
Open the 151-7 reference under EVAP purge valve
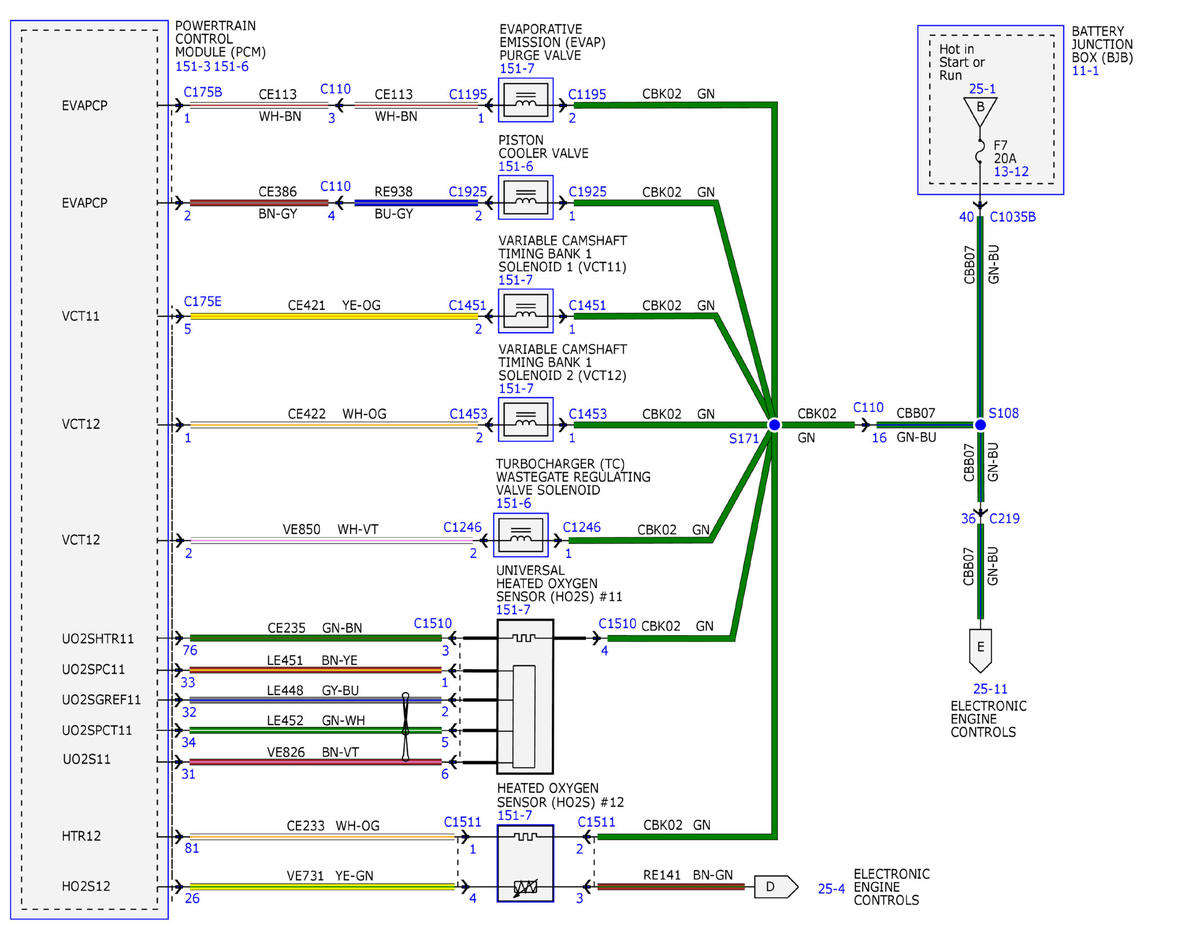[517, 69]
